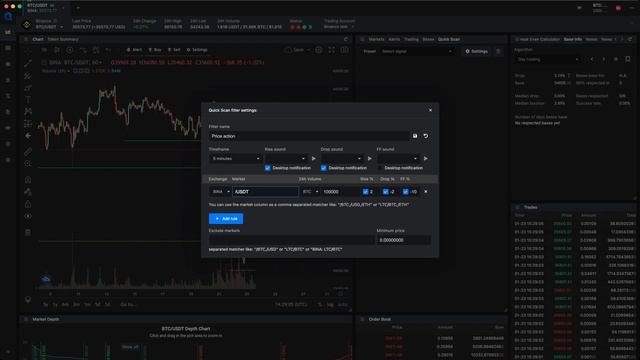Toggle Desktop notification under Drop sound
This screenshot has width=640, height=360.
coord(324,168)
